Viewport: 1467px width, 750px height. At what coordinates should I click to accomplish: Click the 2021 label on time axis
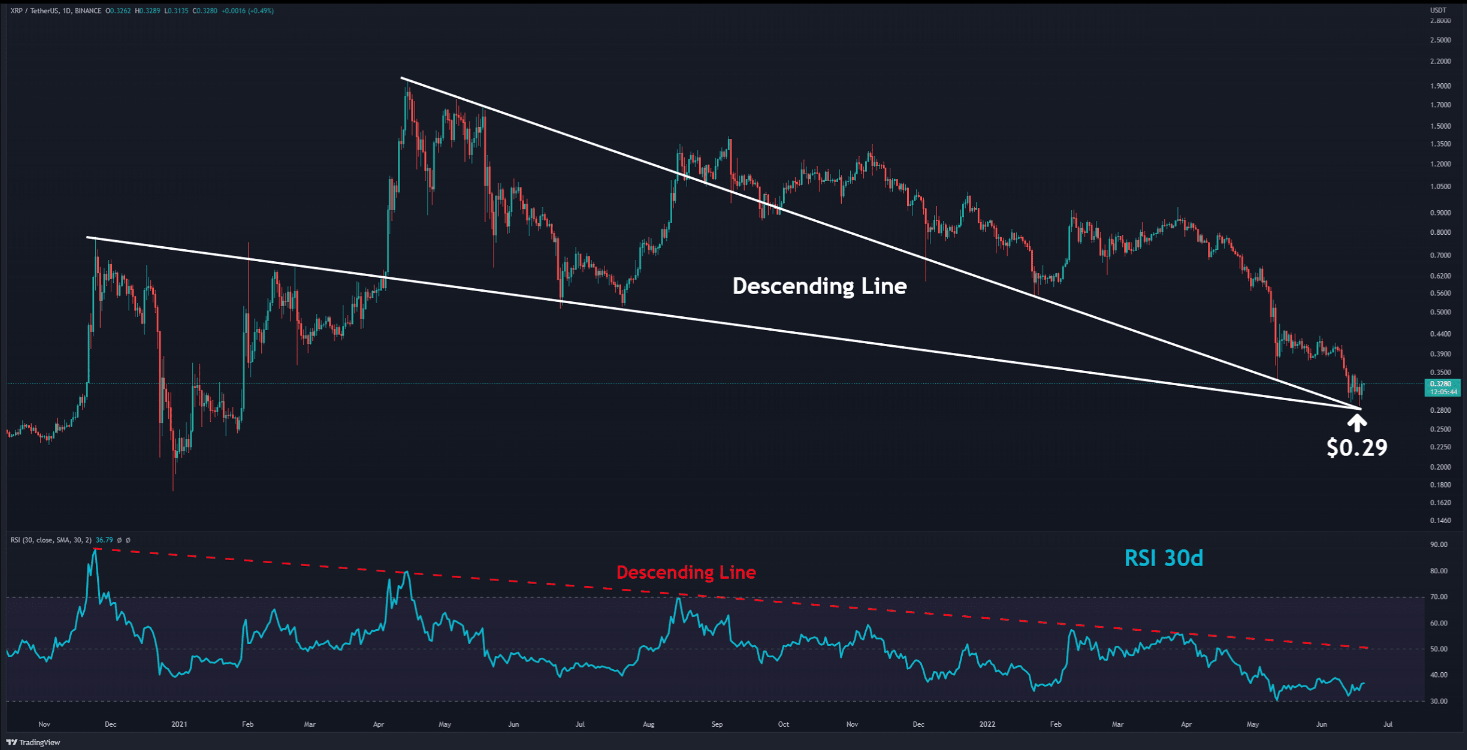[x=180, y=721]
